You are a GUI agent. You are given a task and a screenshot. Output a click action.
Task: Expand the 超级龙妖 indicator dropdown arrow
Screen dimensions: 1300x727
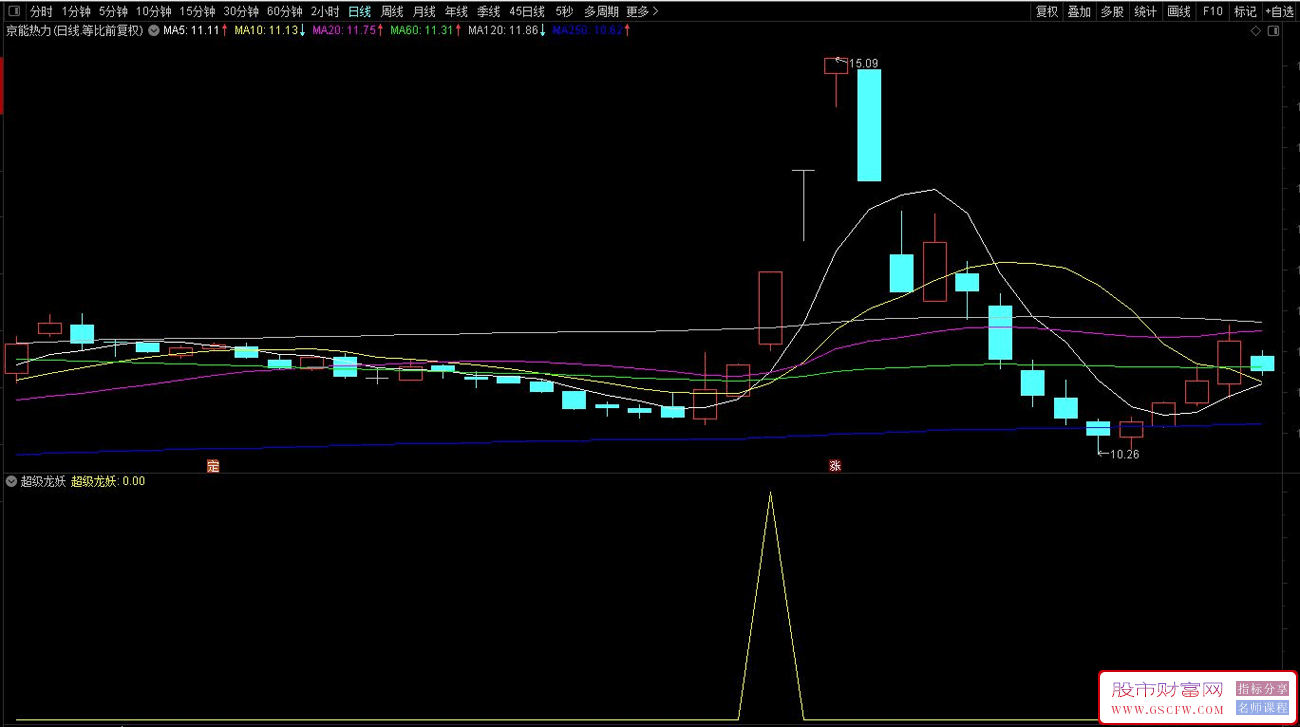pos(11,481)
